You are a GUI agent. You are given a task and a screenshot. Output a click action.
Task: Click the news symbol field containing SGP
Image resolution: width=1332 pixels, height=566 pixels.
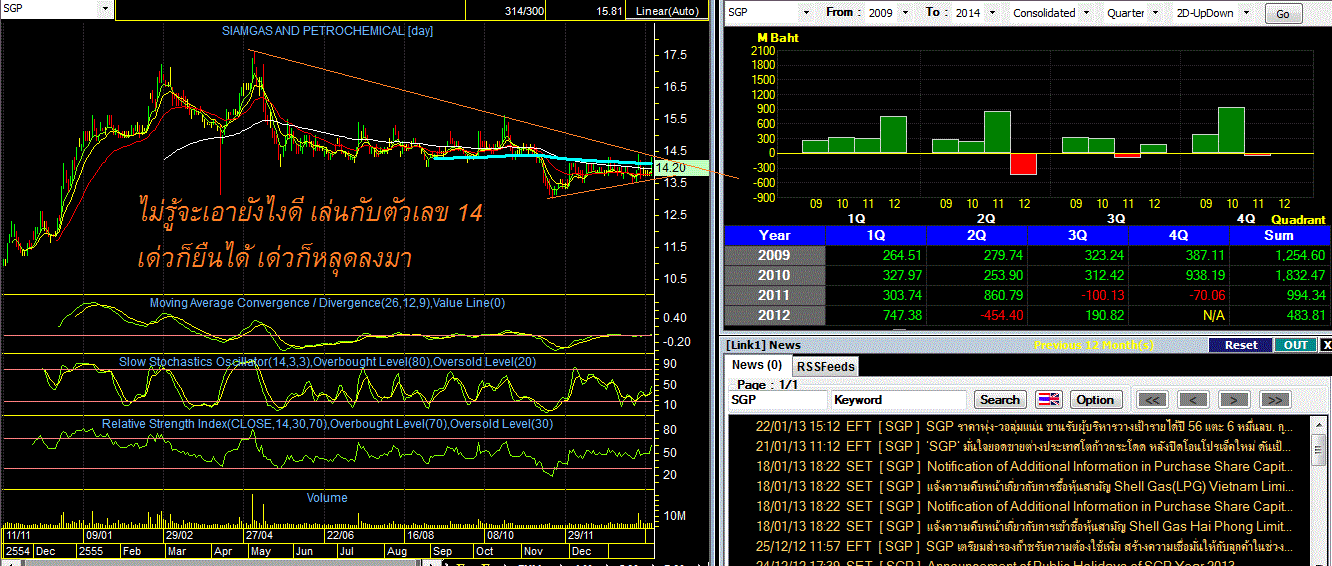(777, 399)
